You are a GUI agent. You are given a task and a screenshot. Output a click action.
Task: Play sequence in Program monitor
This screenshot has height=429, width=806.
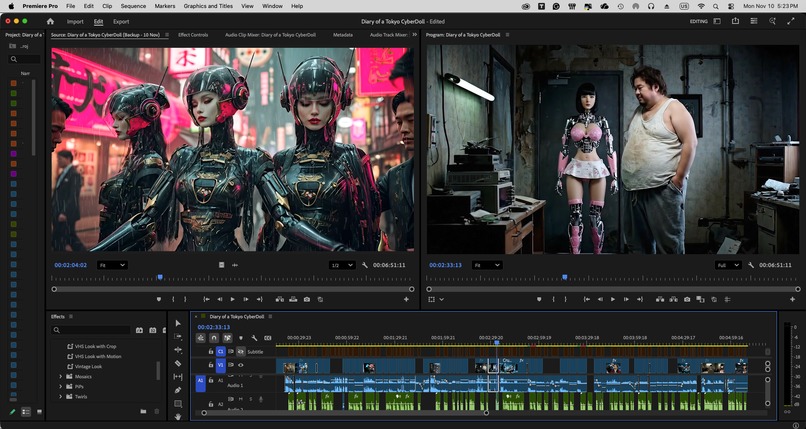point(613,299)
